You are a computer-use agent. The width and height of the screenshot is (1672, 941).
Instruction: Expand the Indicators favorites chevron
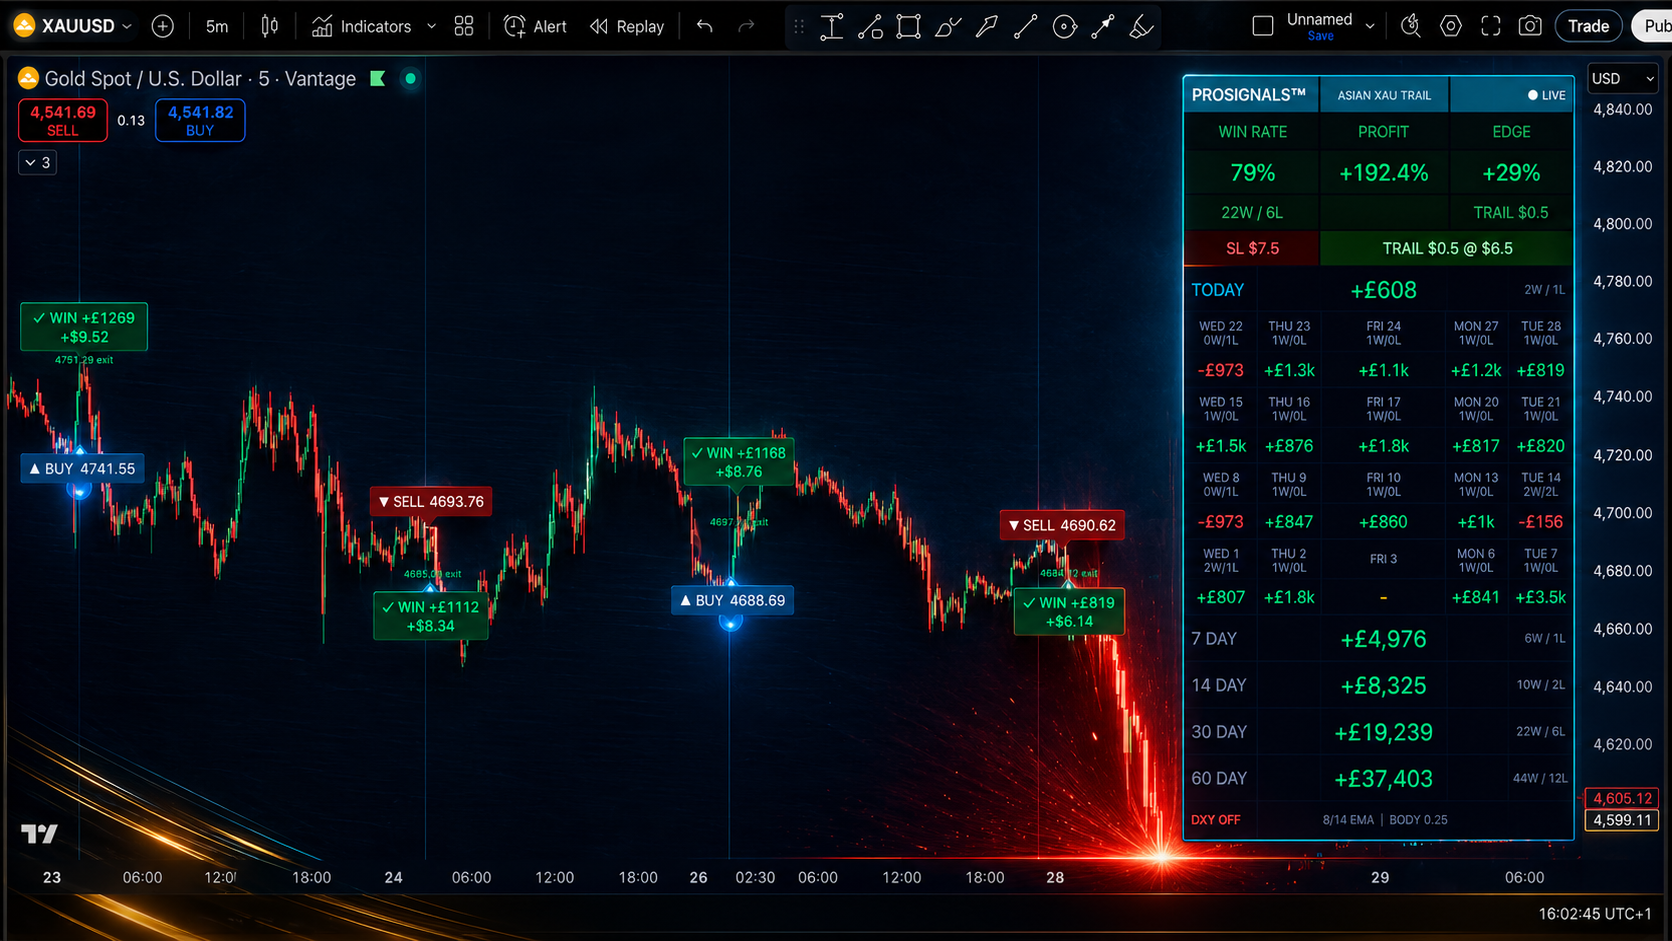point(431,26)
